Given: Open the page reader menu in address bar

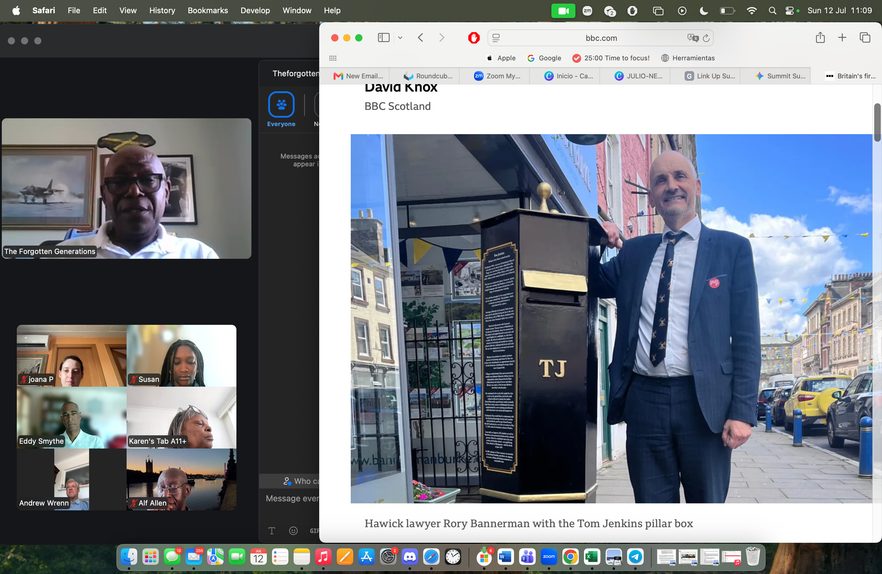Looking at the screenshot, I should click(496, 38).
